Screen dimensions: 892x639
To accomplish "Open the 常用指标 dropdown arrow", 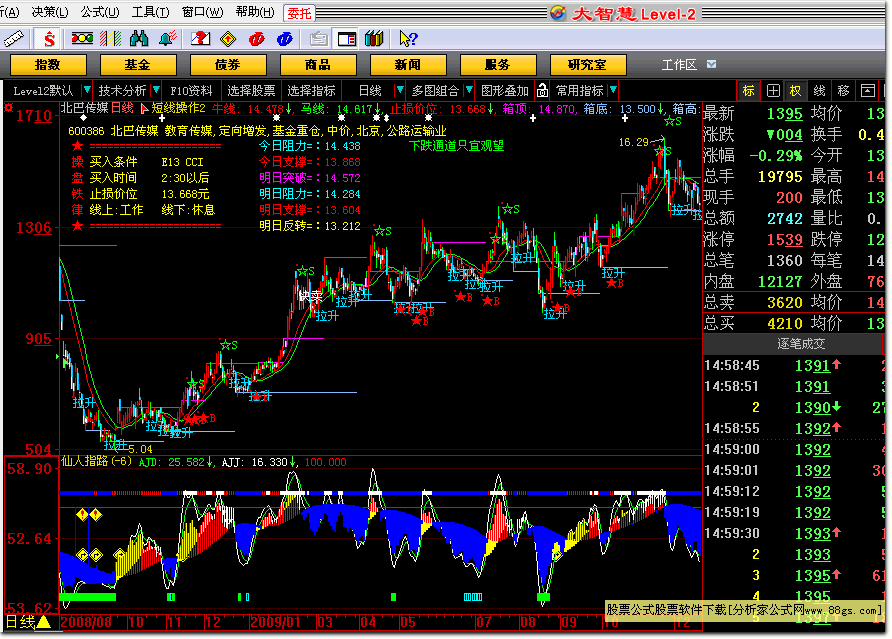I will click(613, 90).
